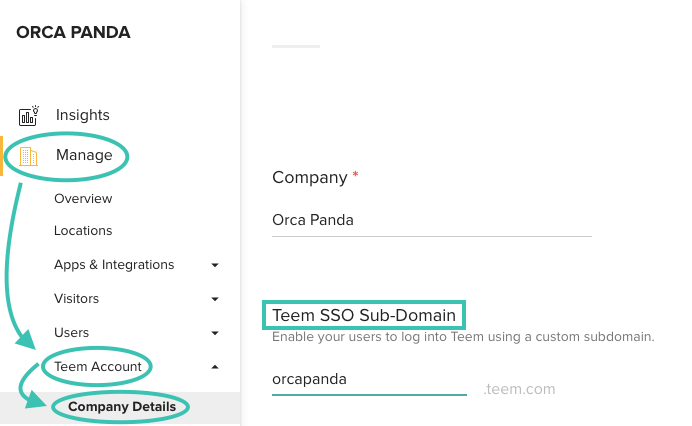Viewport: 692px width, 426px height.
Task: Select the Visitors menu item
Action: click(x=76, y=298)
